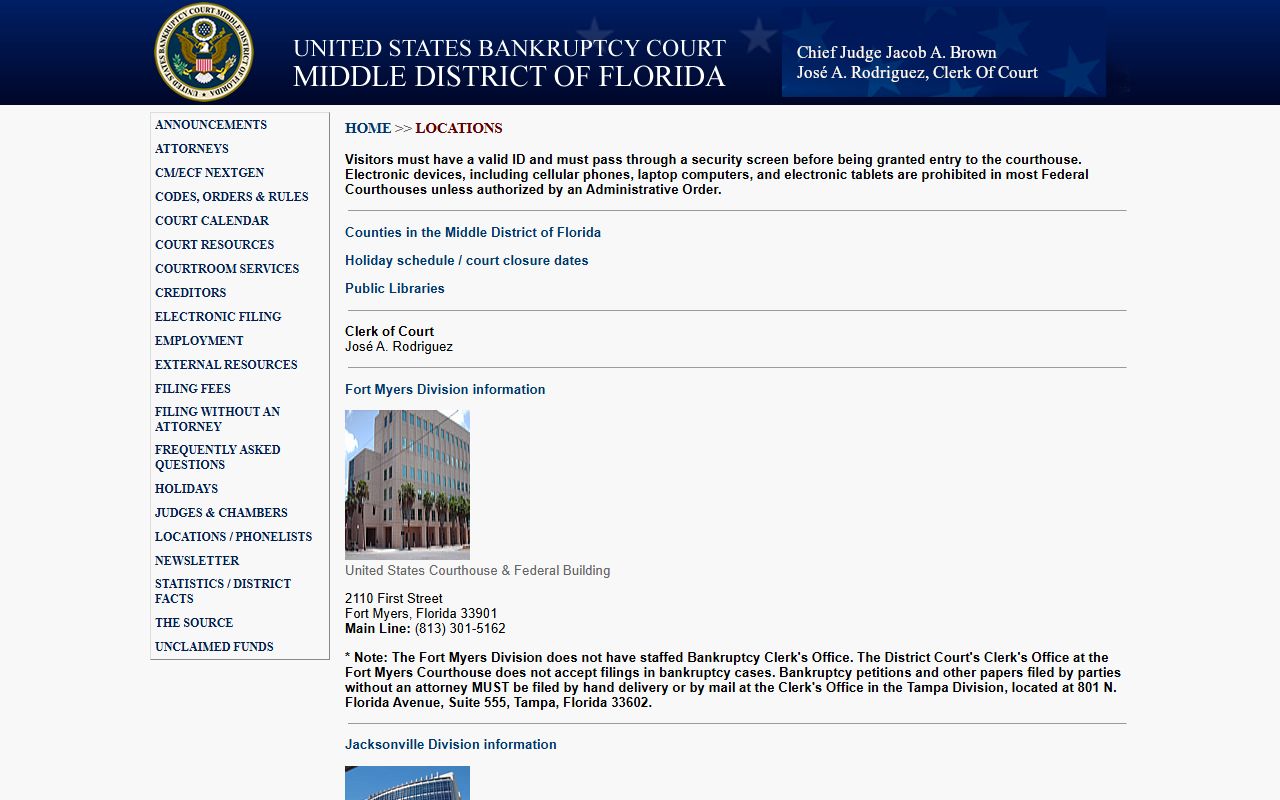Open the Court Calendar

pyautogui.click(x=212, y=221)
